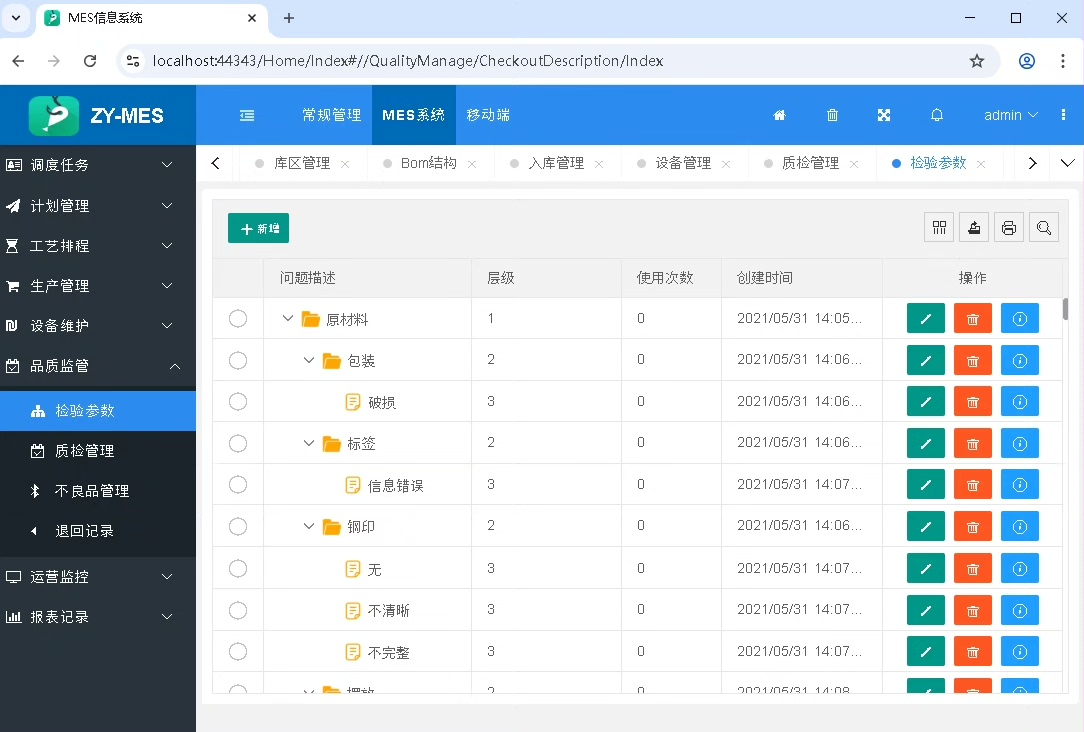1084x732 pixels.
Task: Switch to the 设备管理 tab
Action: 683,163
